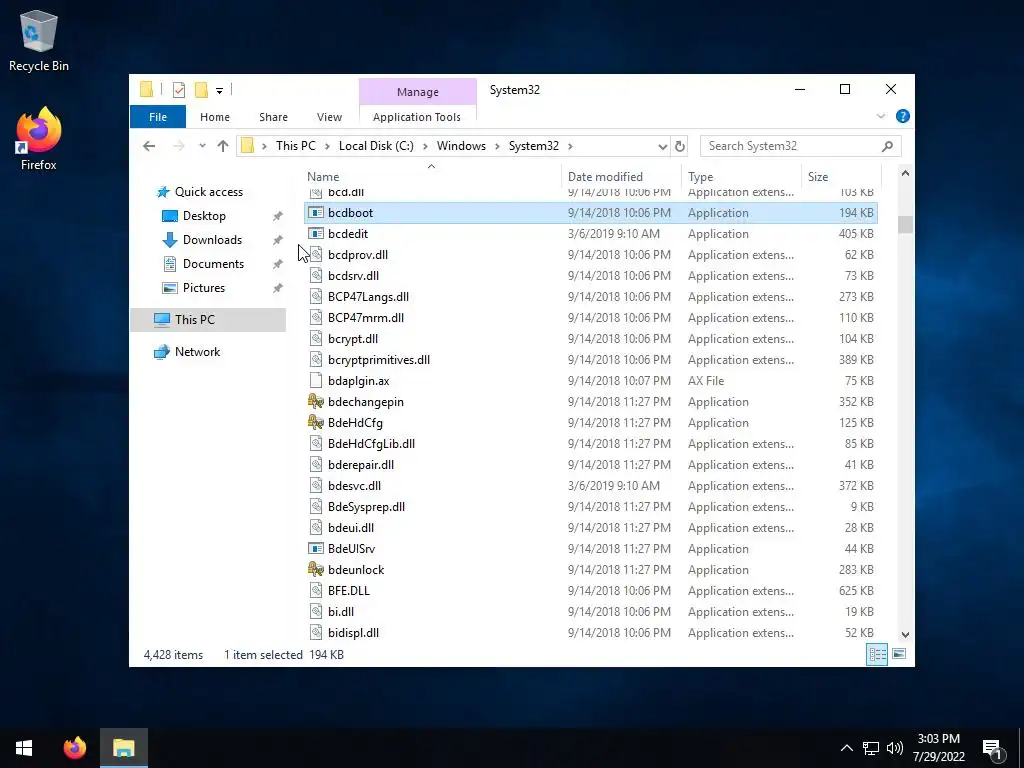The width and height of the screenshot is (1024, 768).
Task: Select the bcdboot application icon
Action: pyautogui.click(x=316, y=213)
